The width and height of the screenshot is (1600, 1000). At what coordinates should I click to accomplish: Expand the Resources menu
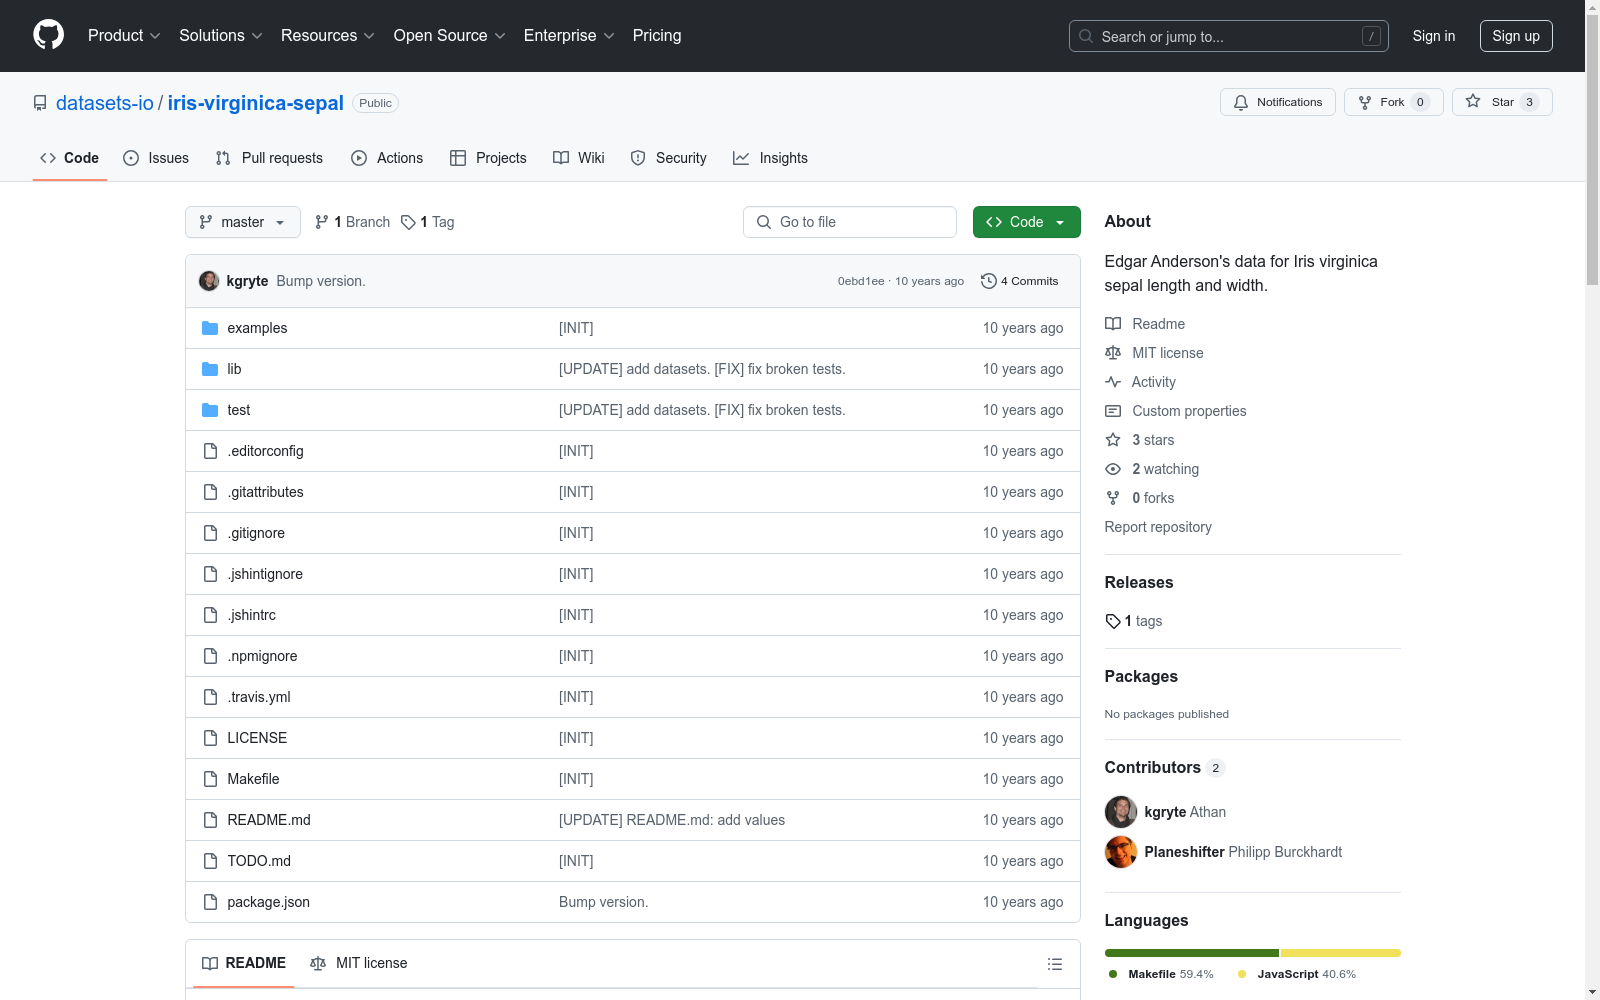pos(328,35)
